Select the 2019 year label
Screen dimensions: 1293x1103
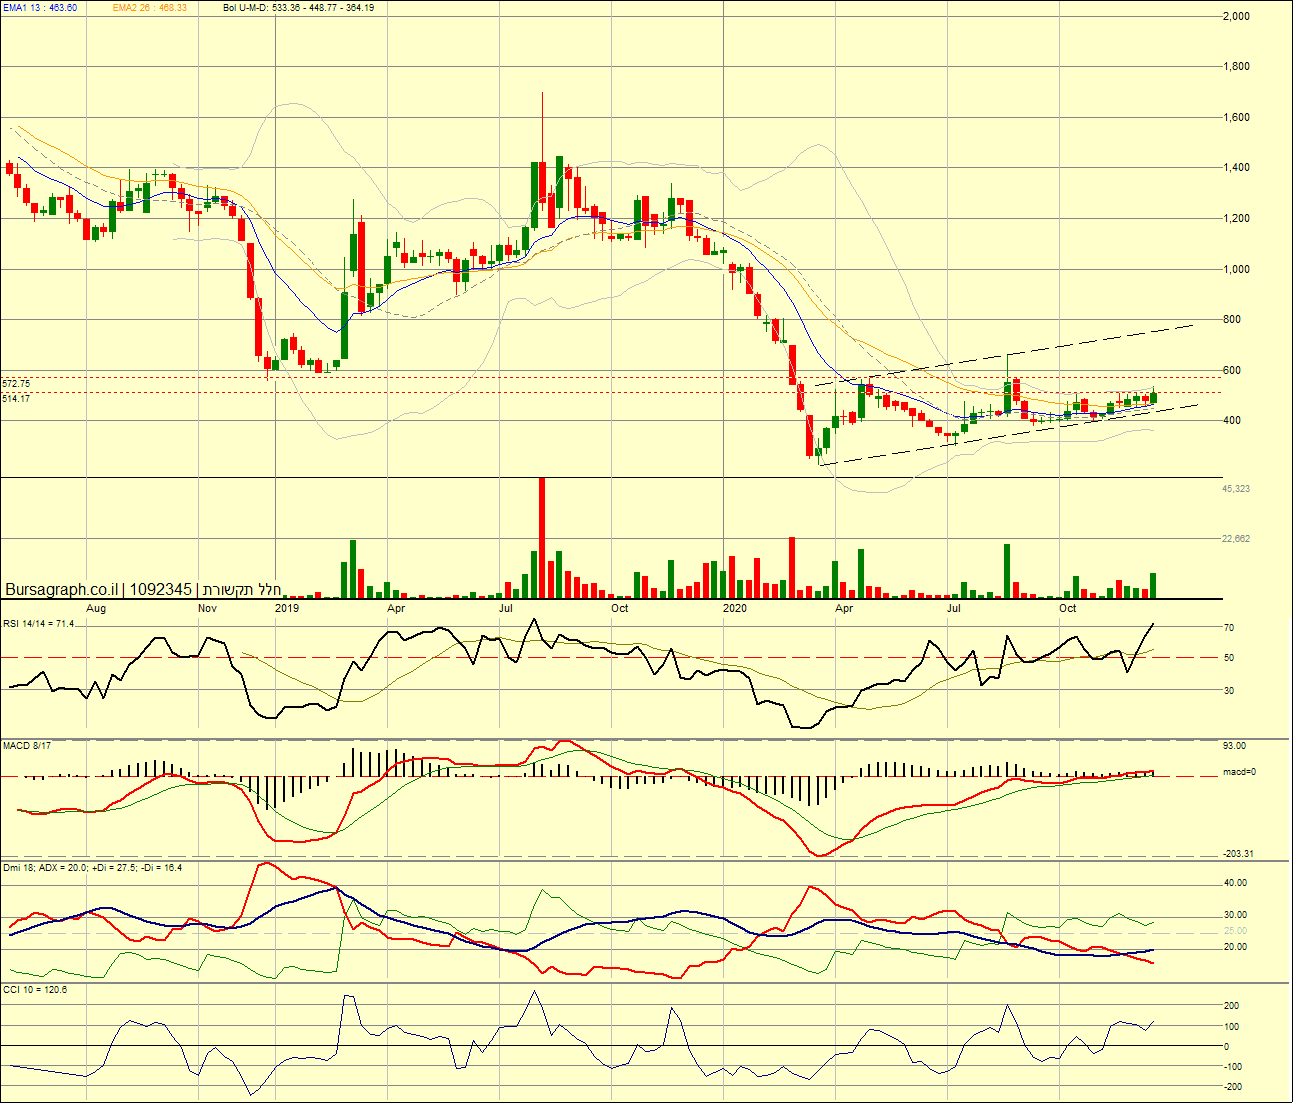pos(287,608)
